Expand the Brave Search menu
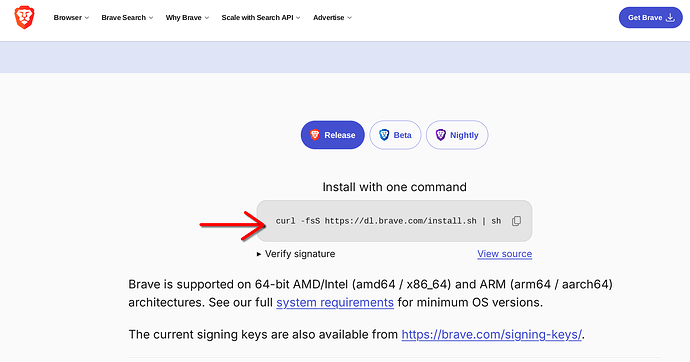The image size is (690, 362). (x=127, y=18)
